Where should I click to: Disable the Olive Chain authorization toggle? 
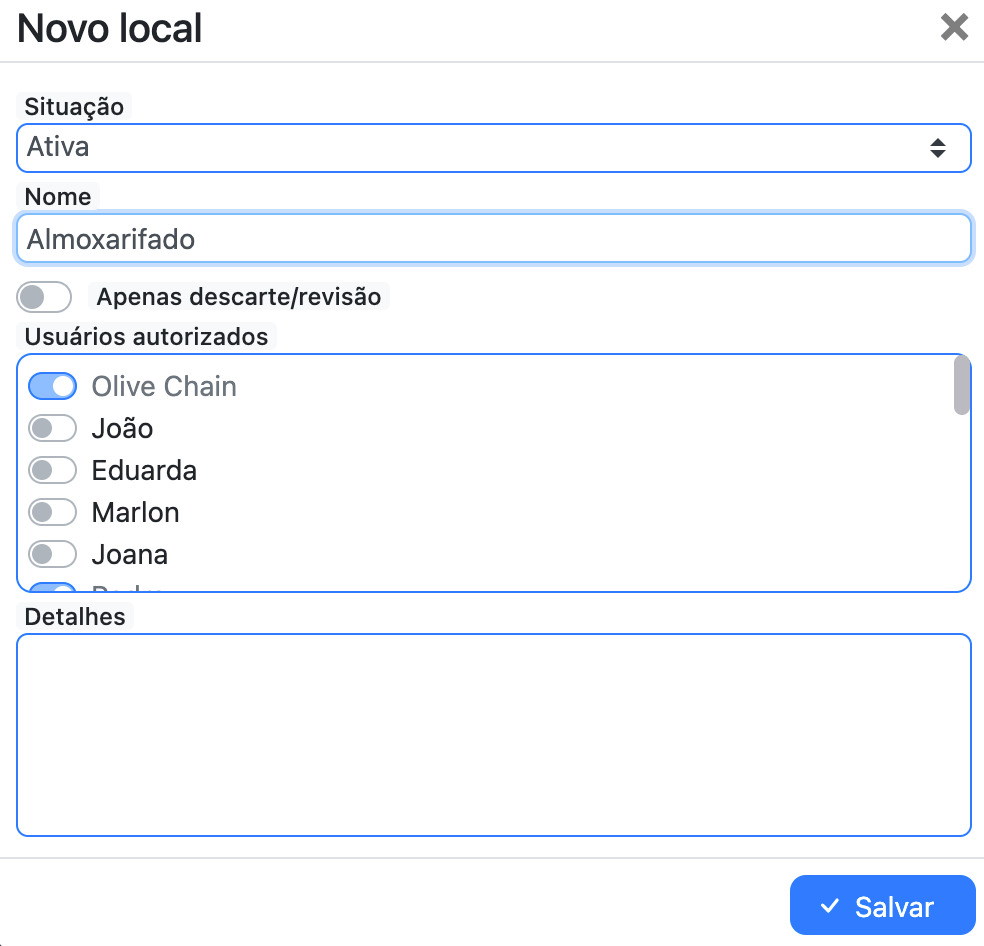[52, 386]
